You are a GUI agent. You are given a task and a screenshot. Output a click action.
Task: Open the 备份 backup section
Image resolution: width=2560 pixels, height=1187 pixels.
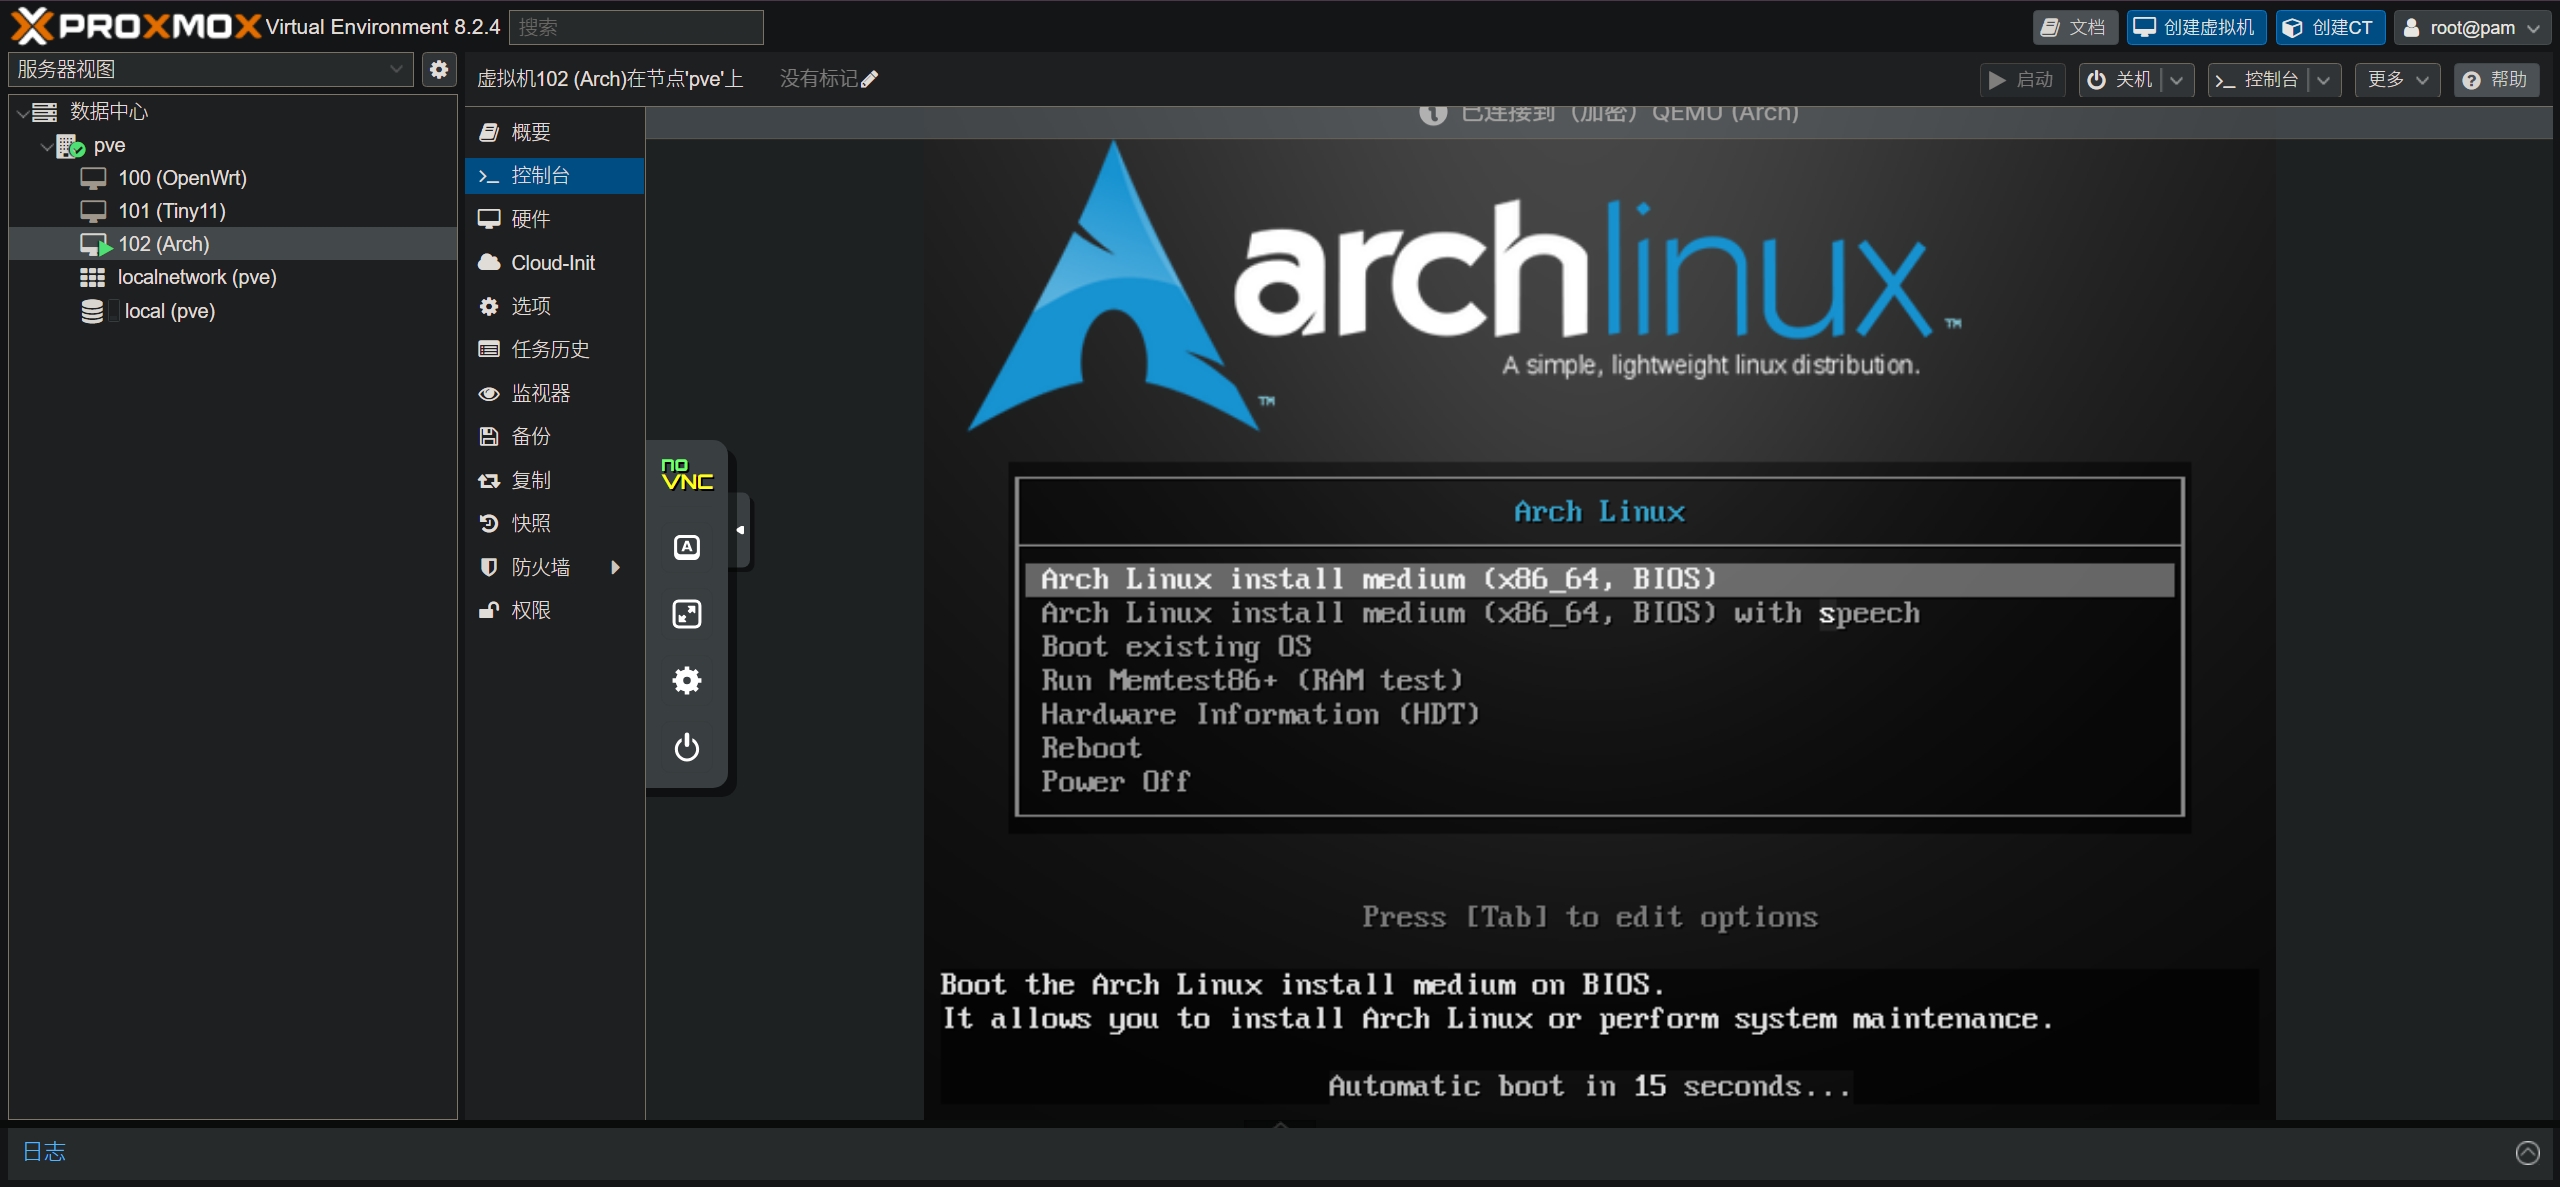[554, 436]
